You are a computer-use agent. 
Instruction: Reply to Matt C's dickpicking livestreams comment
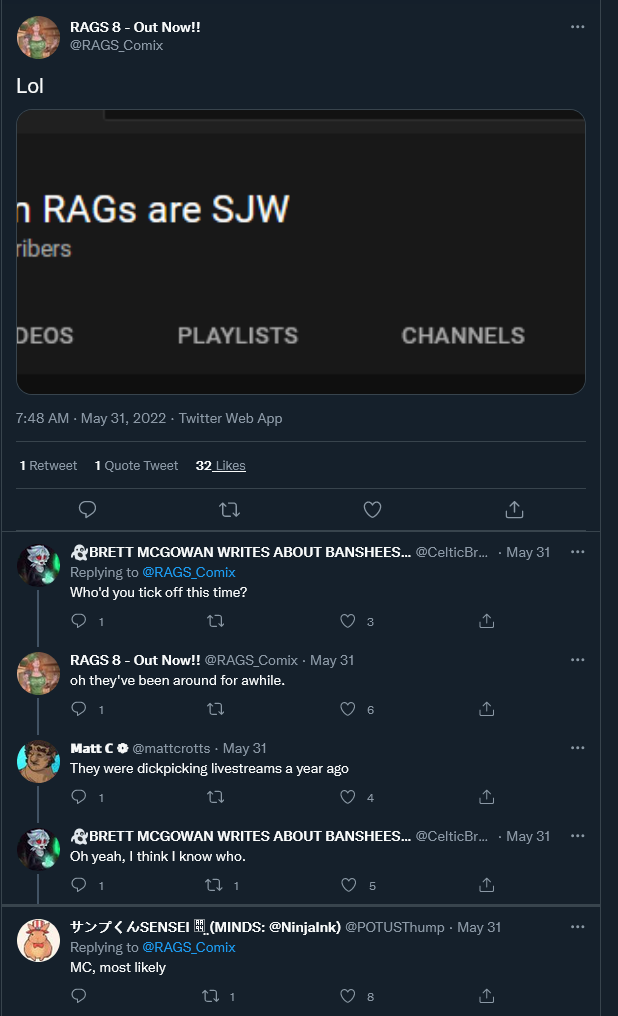78,796
